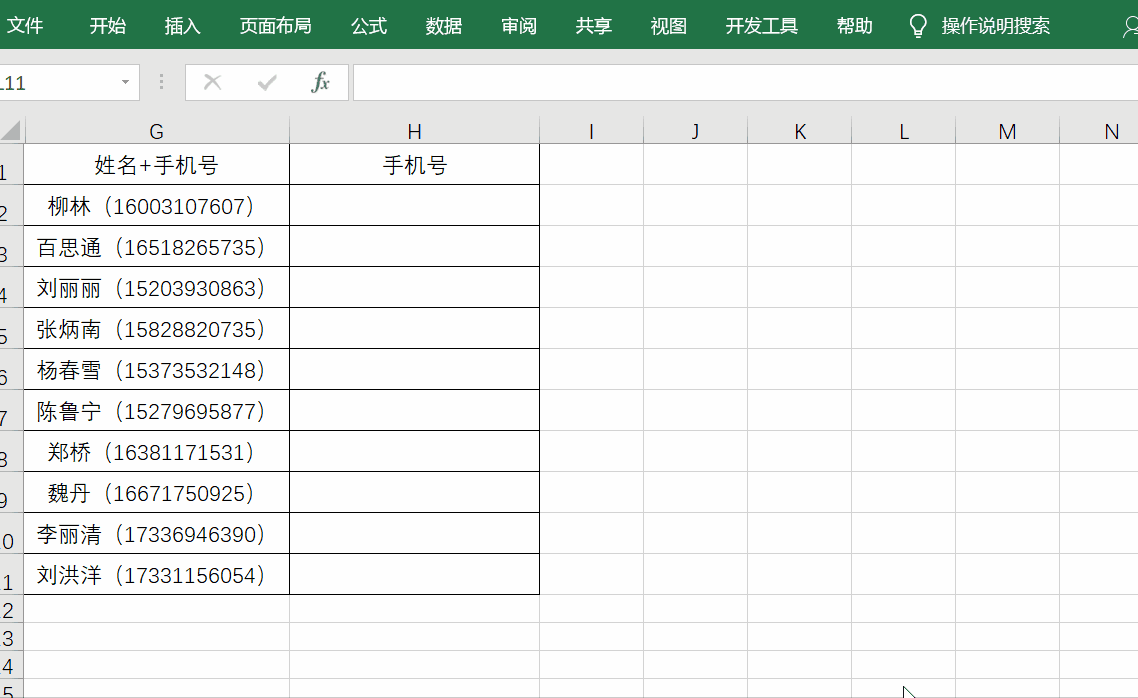Select the 手机号 header cell
The width and height of the screenshot is (1138, 698).
point(414,165)
